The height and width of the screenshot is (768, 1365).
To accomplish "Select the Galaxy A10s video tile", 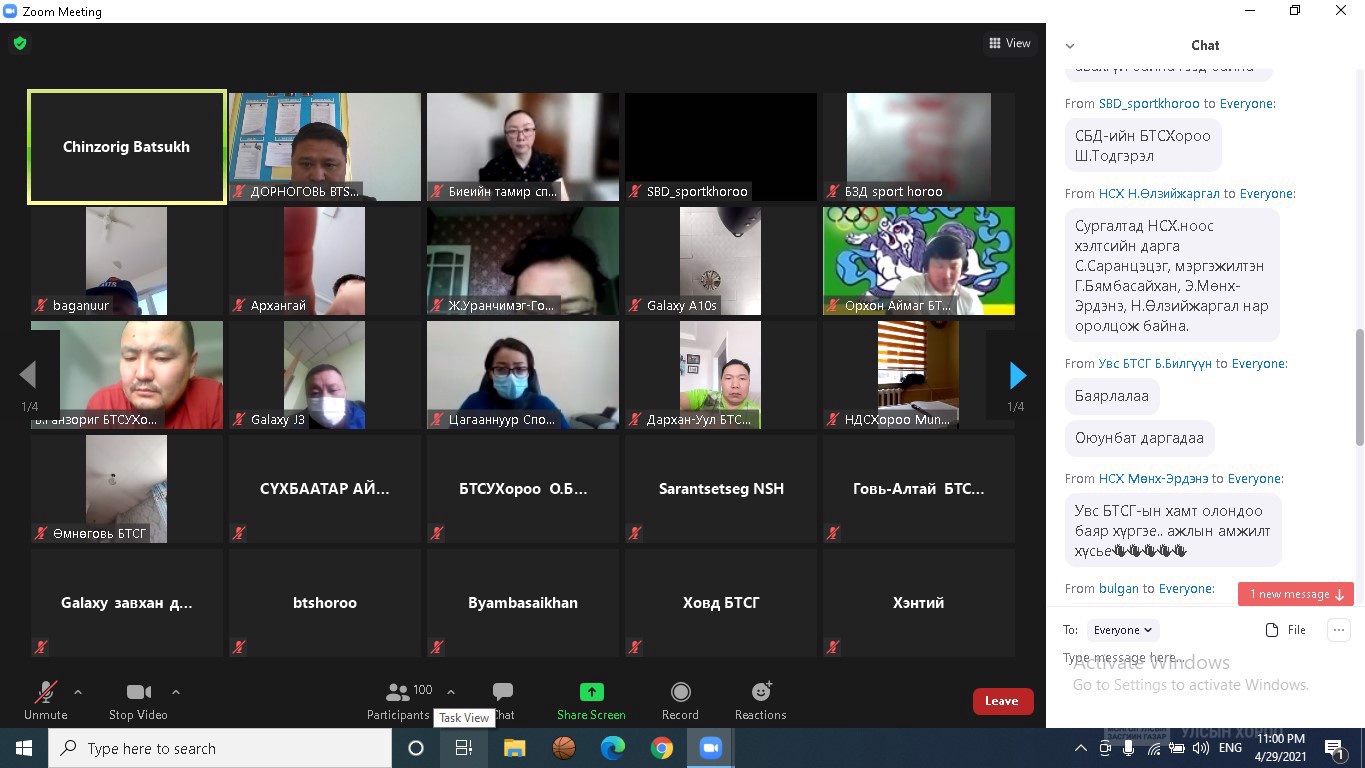I will coord(720,261).
